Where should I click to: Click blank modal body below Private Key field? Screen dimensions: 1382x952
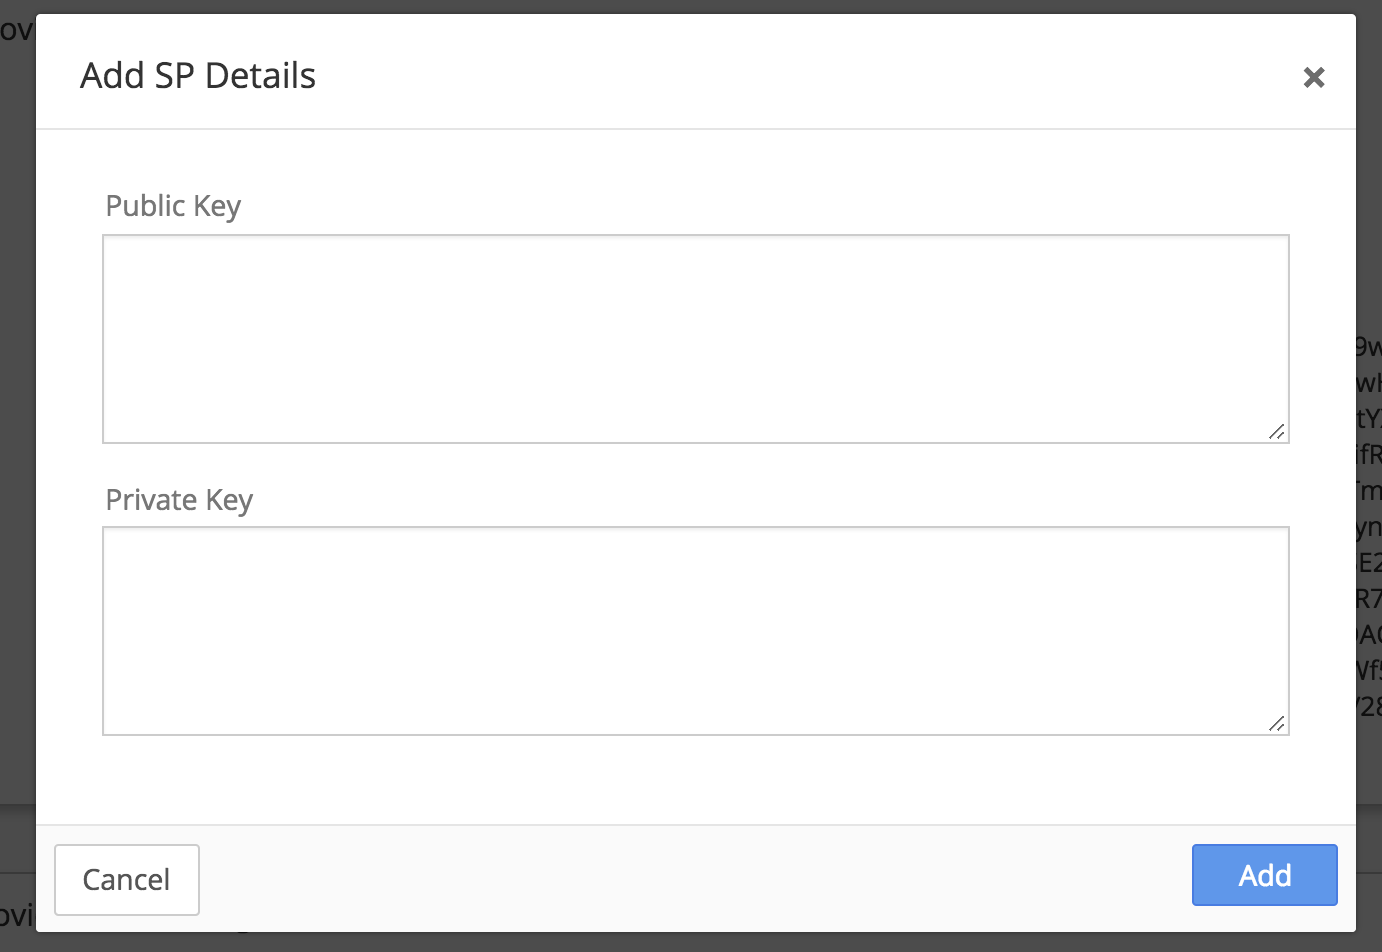pyautogui.click(x=696, y=780)
